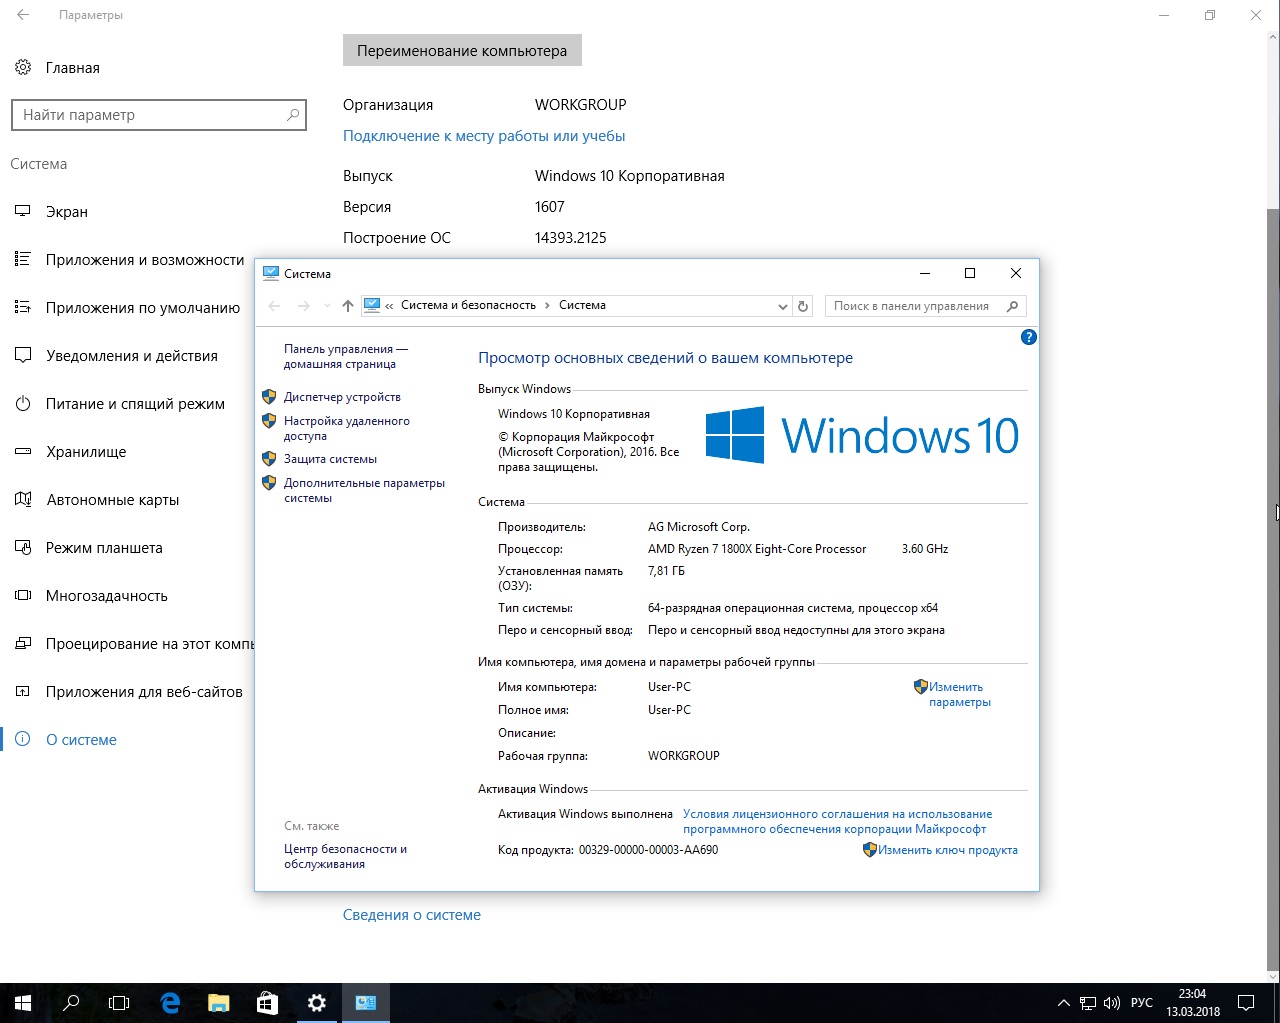This screenshot has width=1280, height=1023.
Task: Open taskbar search
Action: point(71,1002)
